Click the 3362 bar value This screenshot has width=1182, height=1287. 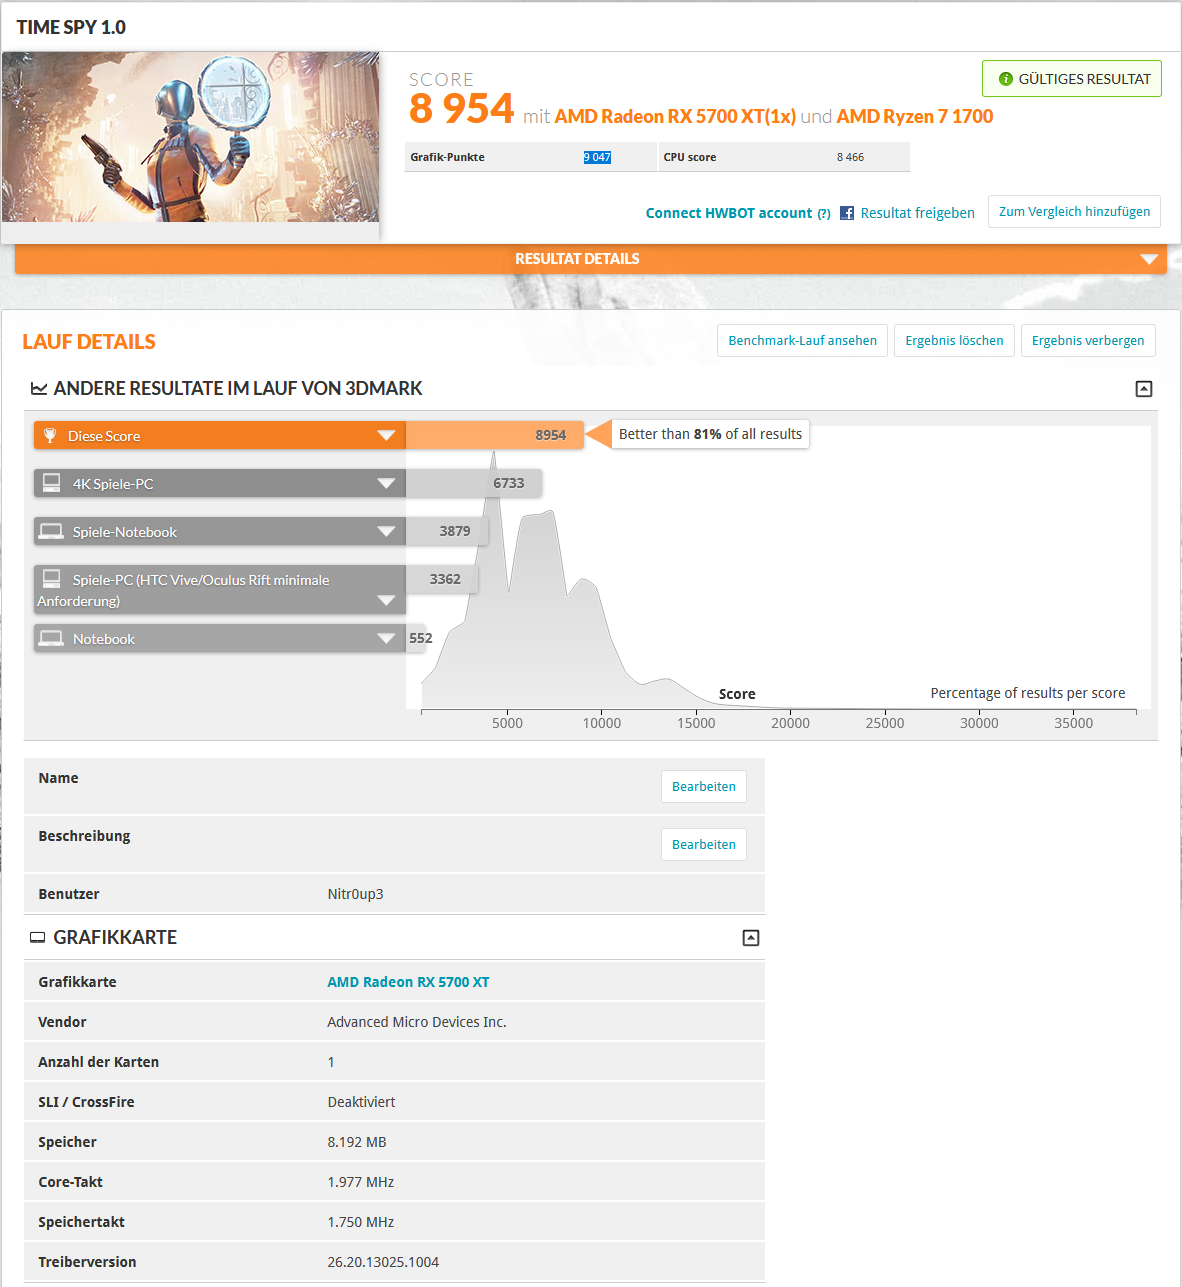[445, 579]
